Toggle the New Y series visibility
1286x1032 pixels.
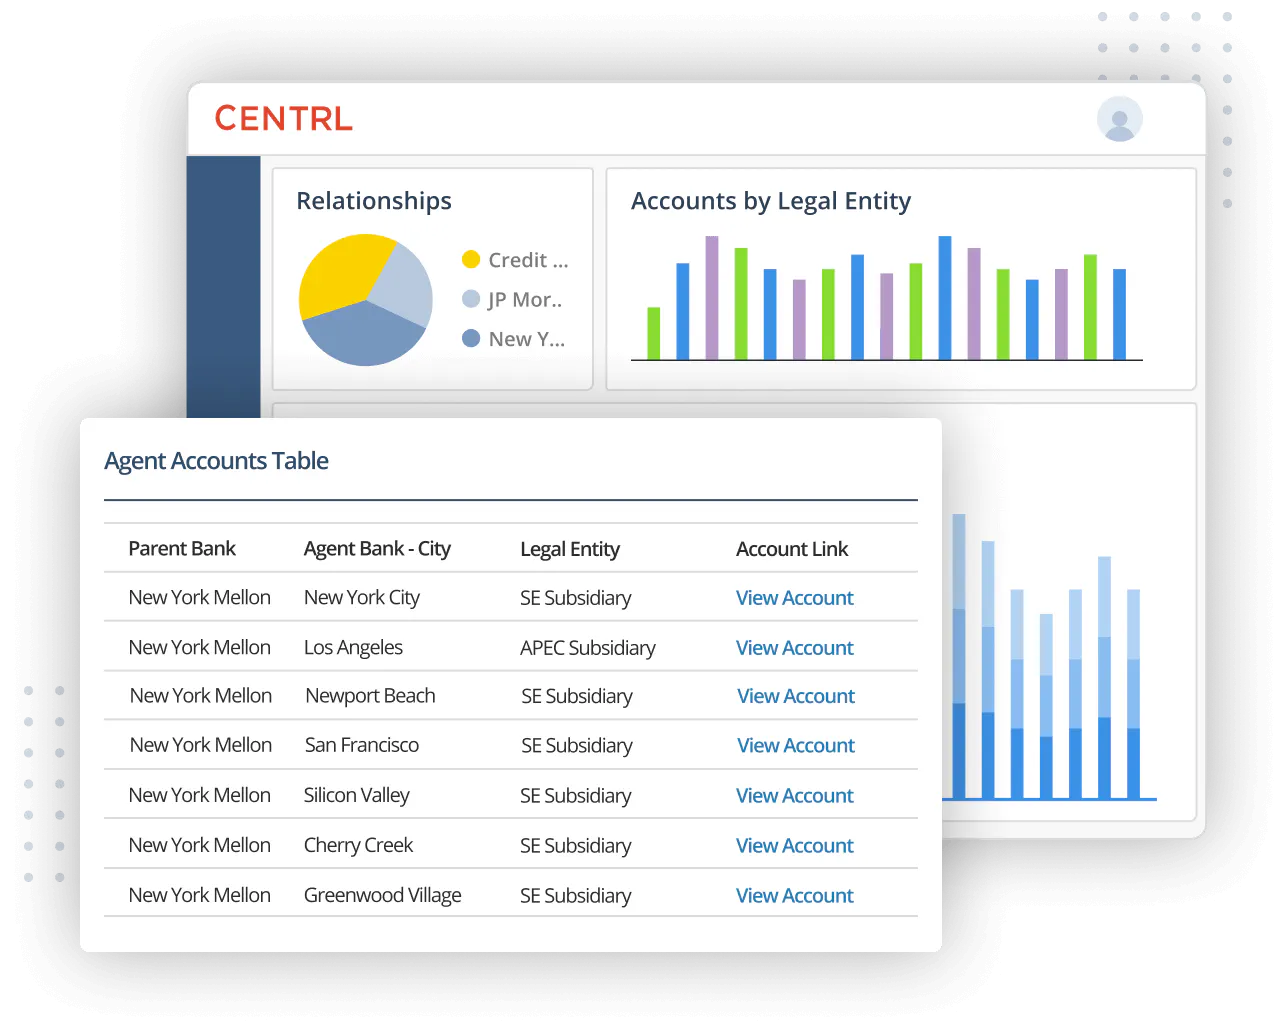pyautogui.click(x=527, y=338)
